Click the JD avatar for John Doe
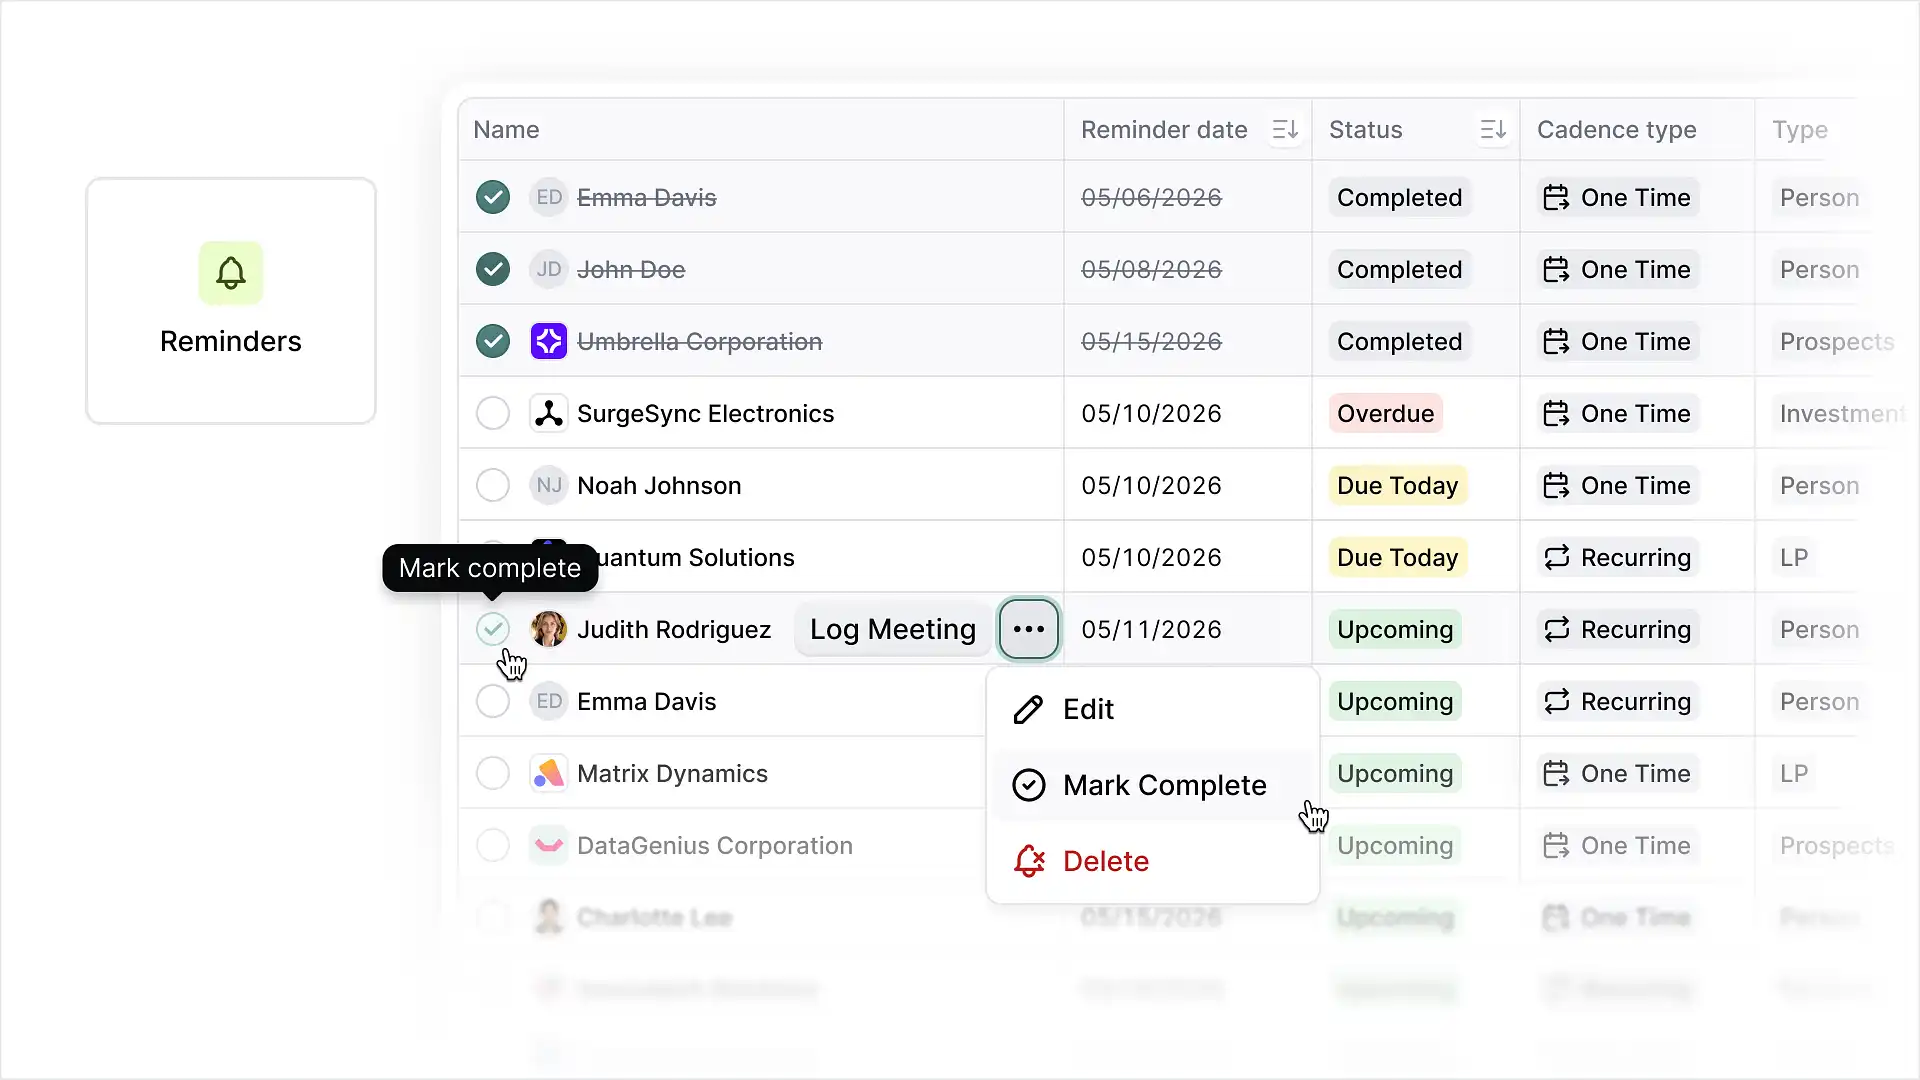 [549, 269]
